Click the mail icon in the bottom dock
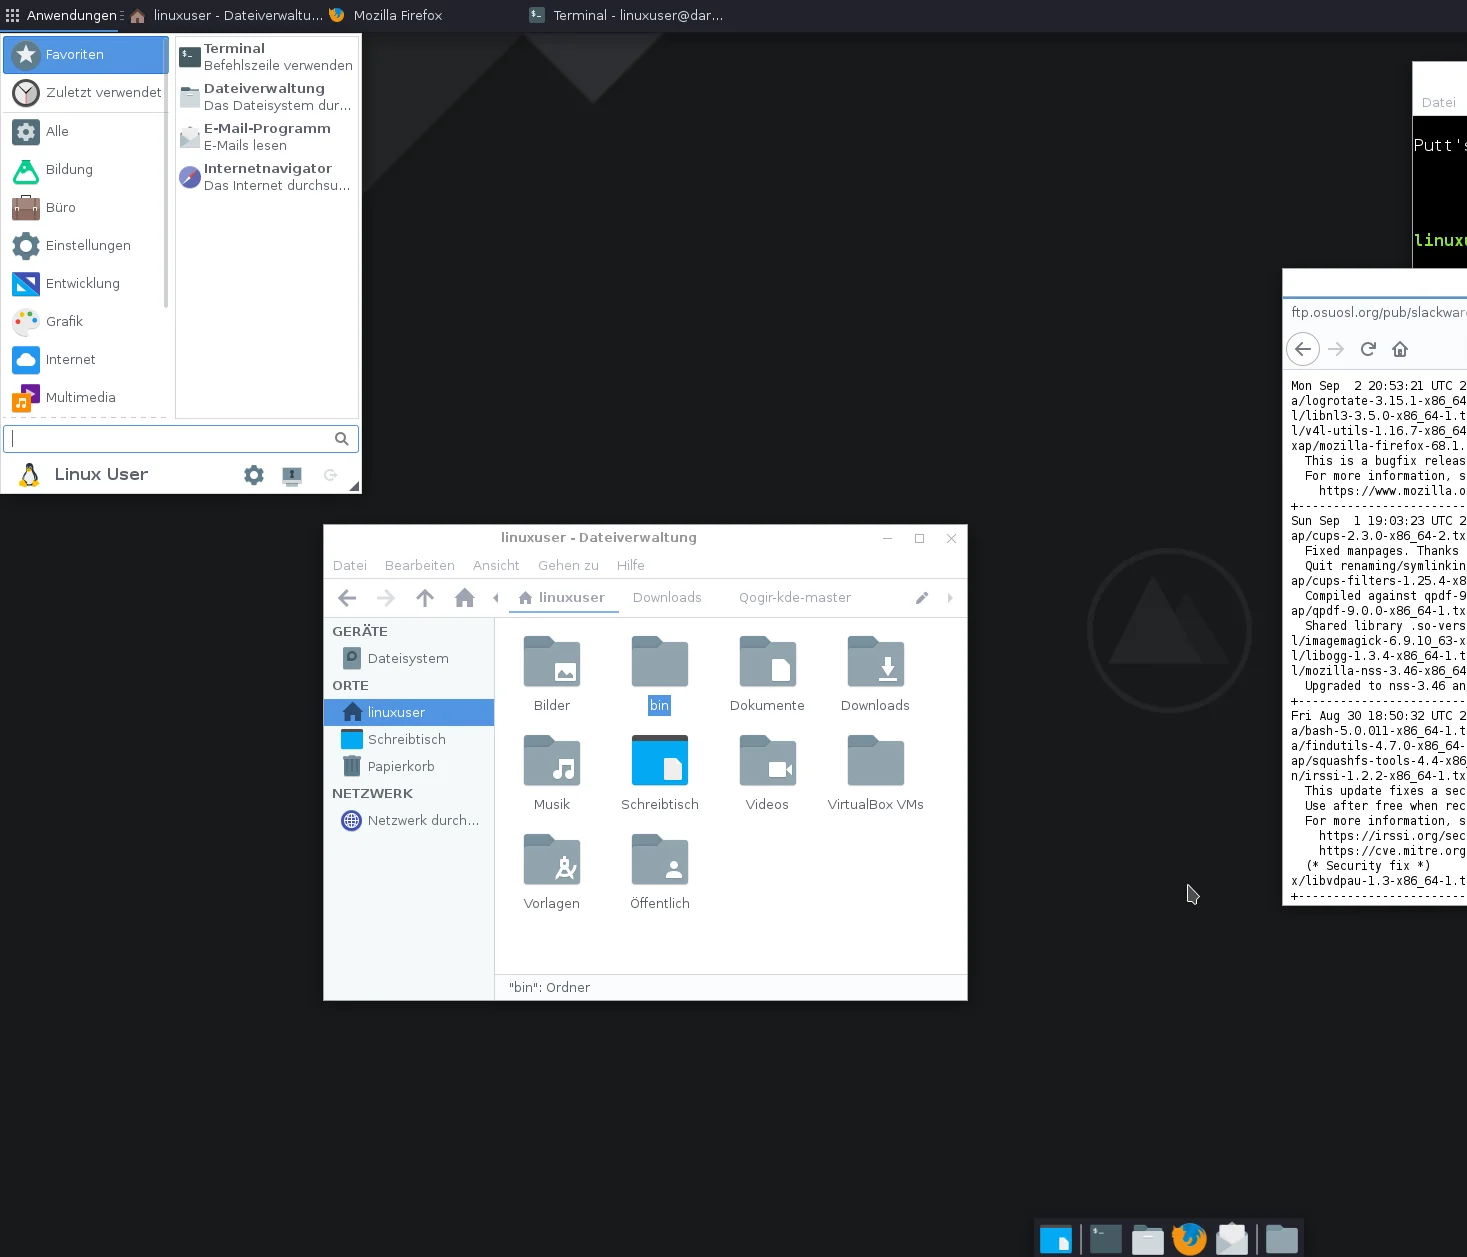Viewport: 1467px width, 1257px height. [1232, 1239]
